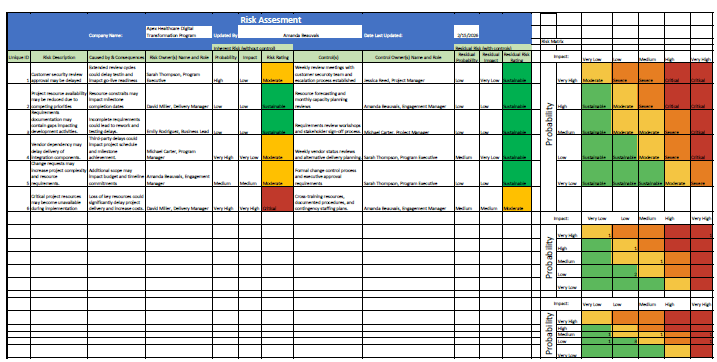Click 'Sarah Thompson, Program Executive' risk owner cell

(x=179, y=73)
